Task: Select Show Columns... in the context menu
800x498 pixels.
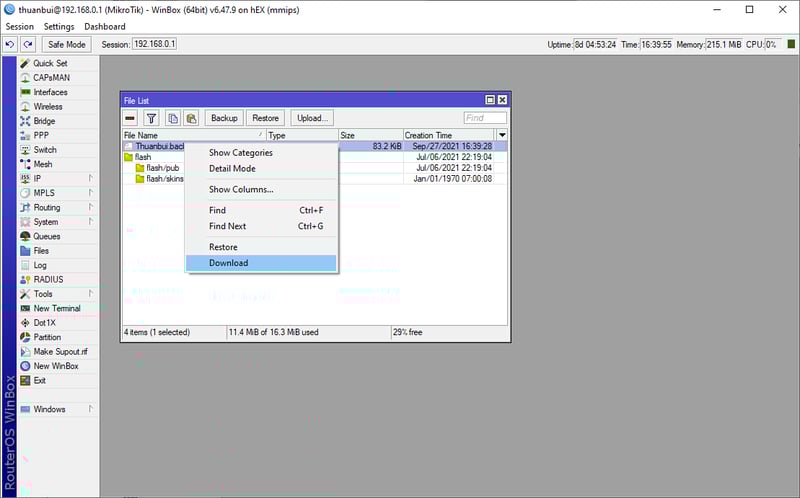Action: pos(240,189)
